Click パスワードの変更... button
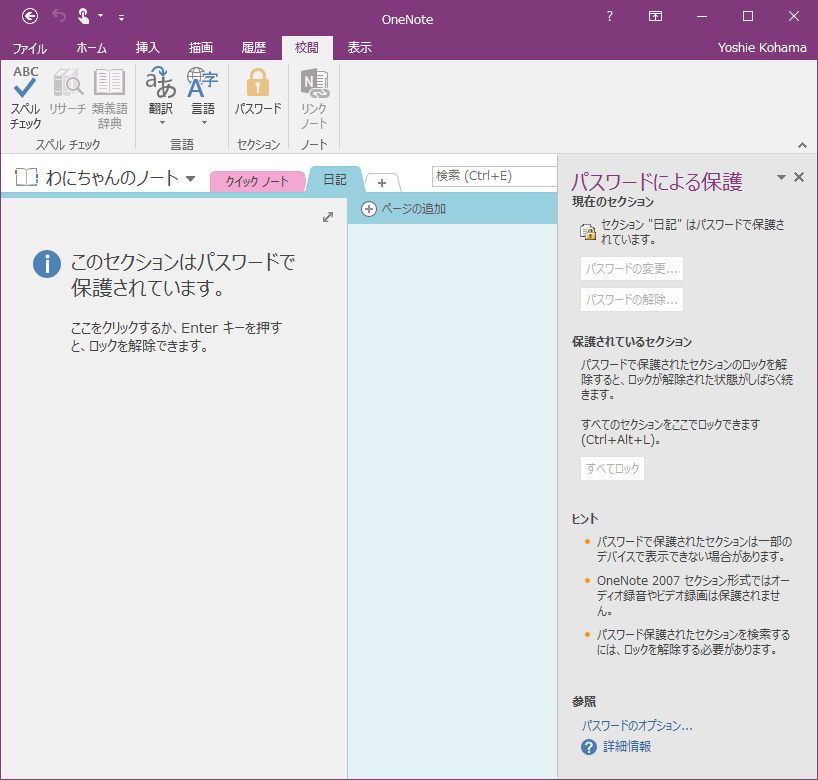Image resolution: width=818 pixels, height=780 pixels. [631, 269]
